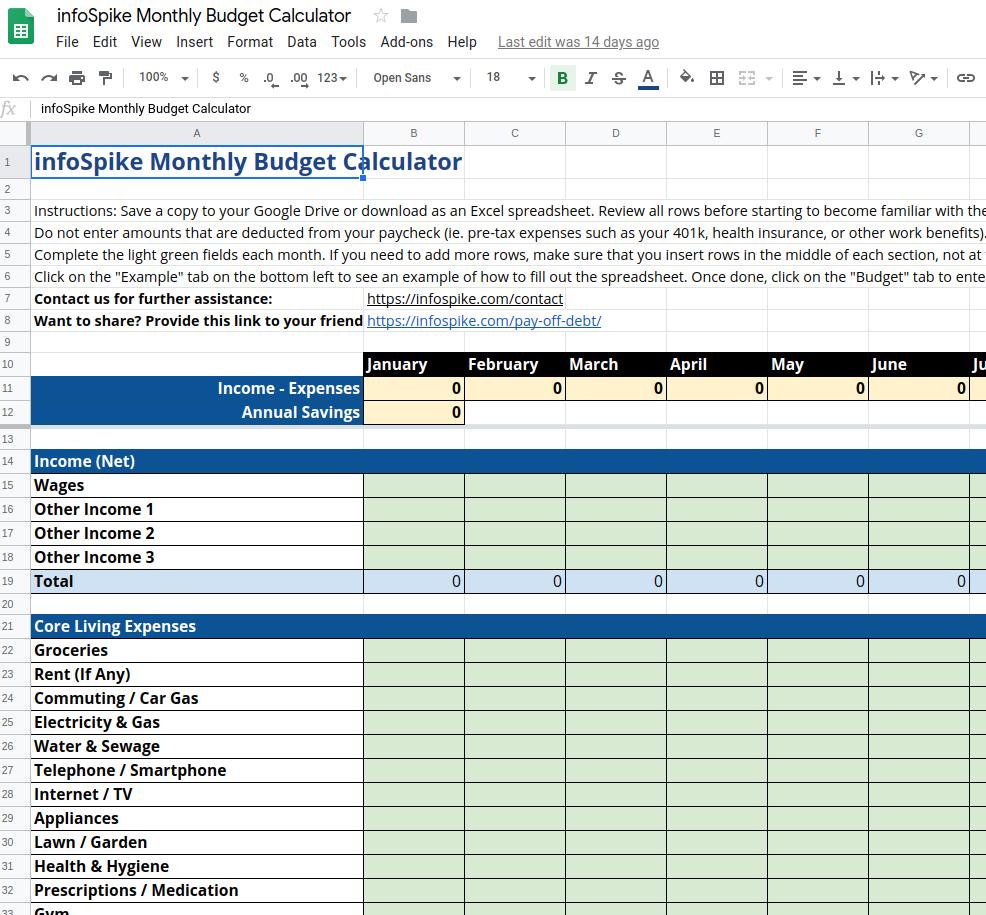Open the Google Sheets home icon
This screenshot has width=986, height=915.
(x=21, y=27)
